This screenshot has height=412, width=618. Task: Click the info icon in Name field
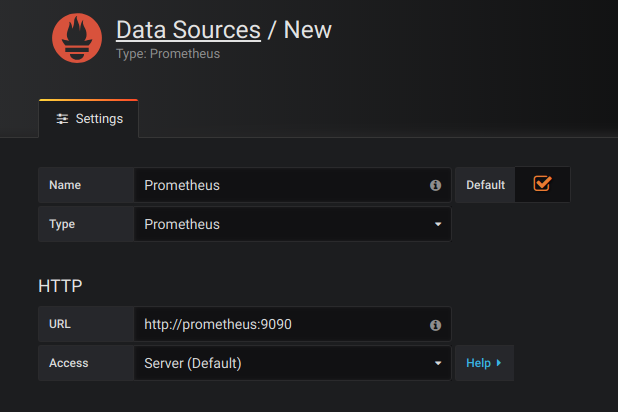[435, 185]
